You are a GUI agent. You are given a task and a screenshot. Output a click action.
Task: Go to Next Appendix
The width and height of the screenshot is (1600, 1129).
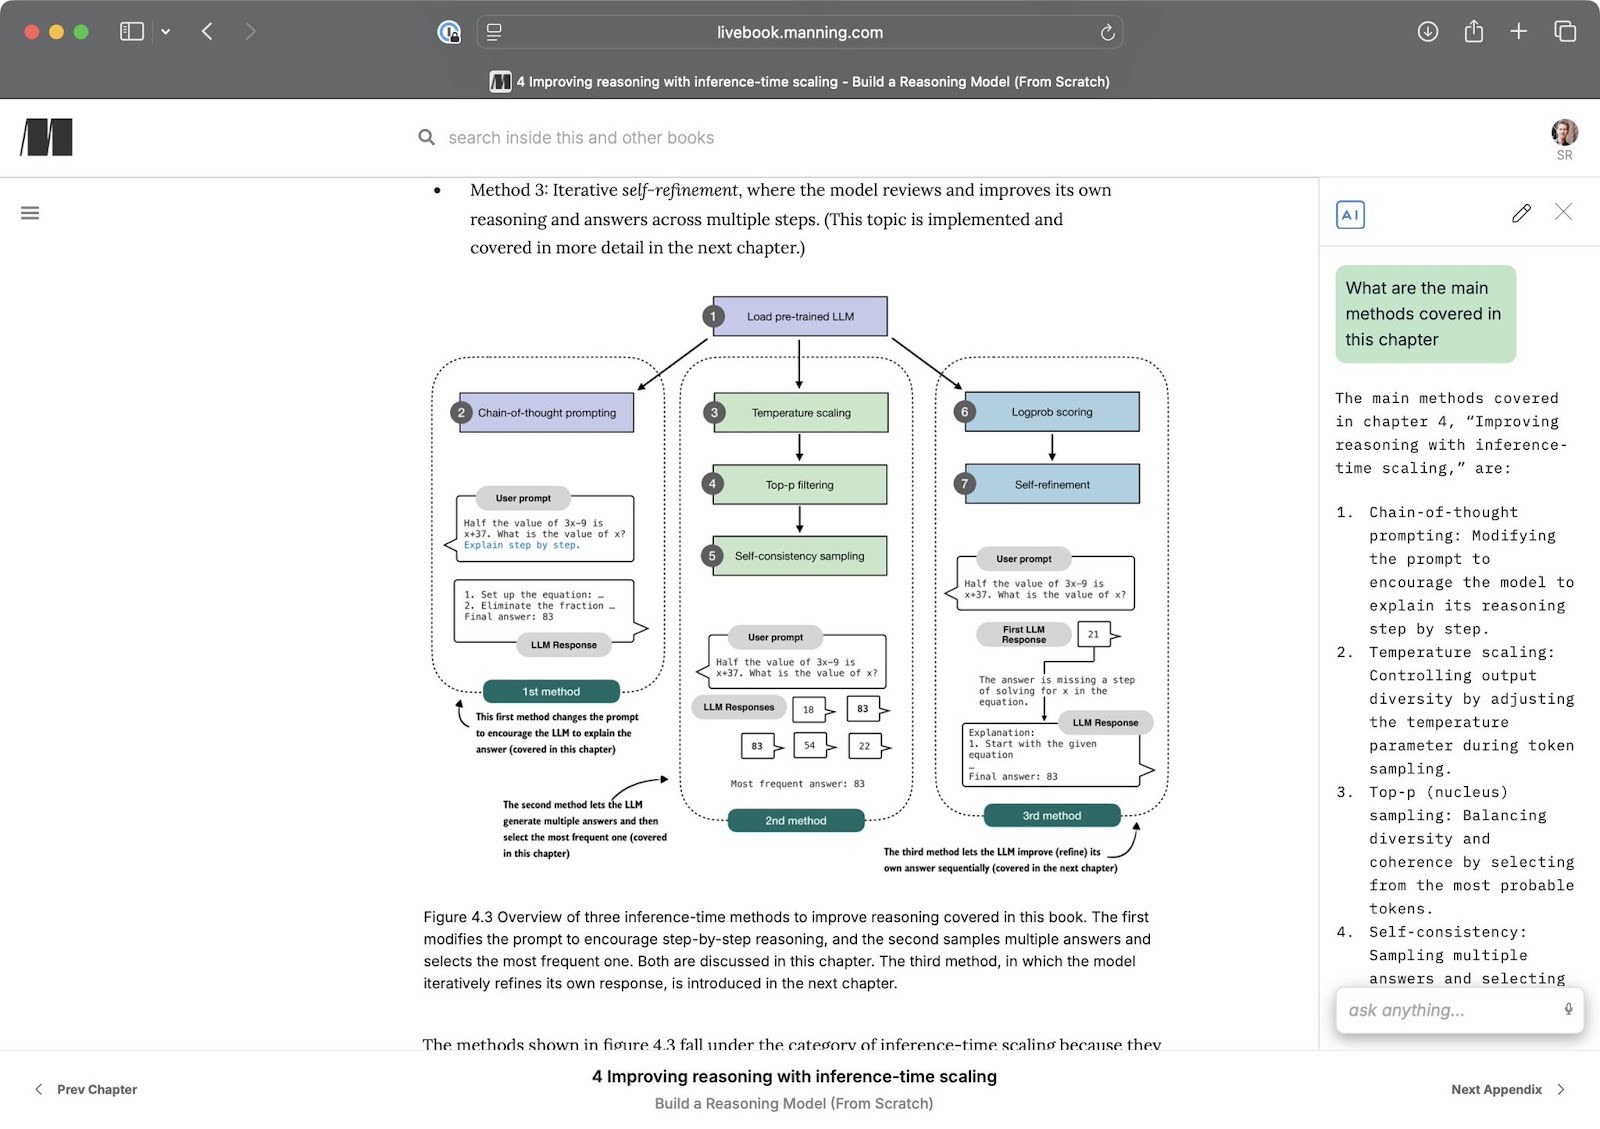point(1508,1089)
